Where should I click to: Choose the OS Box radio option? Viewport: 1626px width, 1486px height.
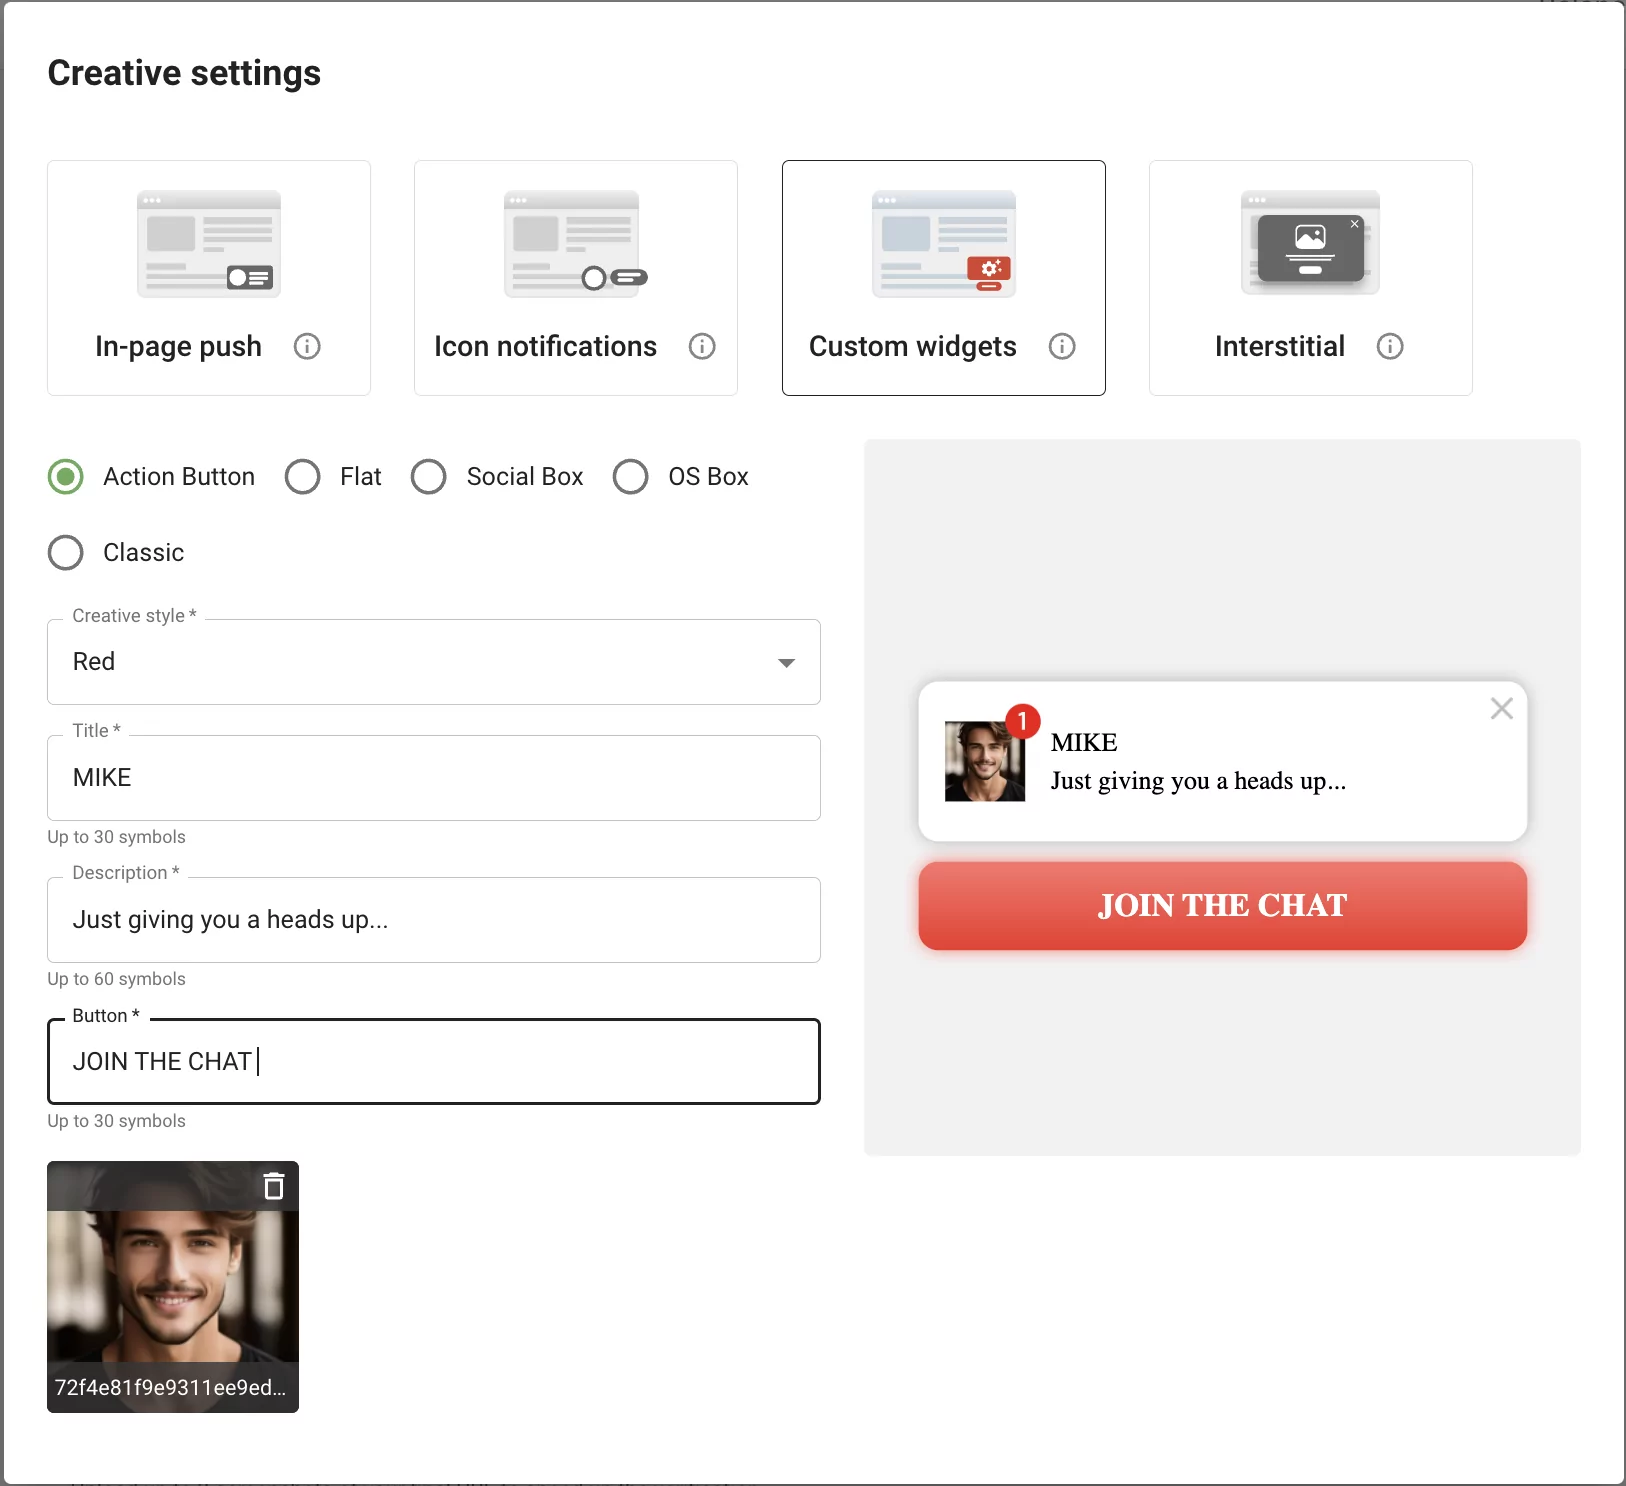pos(631,477)
